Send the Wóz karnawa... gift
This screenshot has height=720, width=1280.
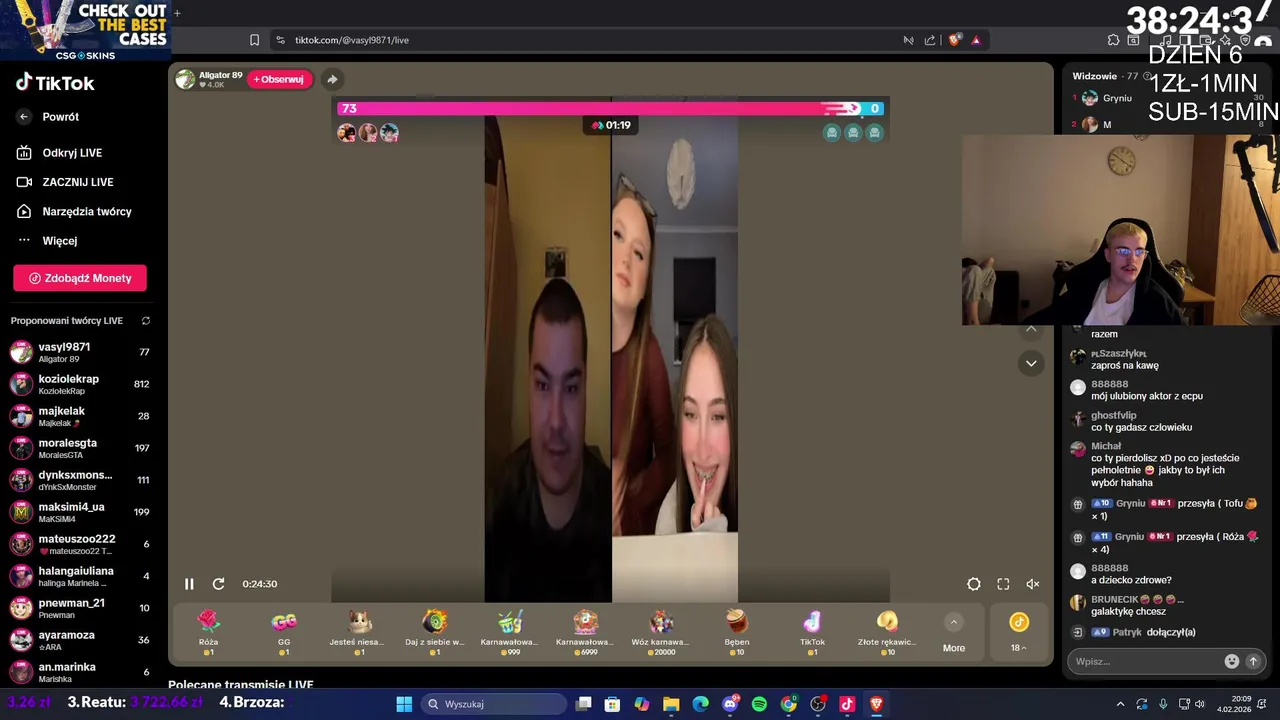coord(661,633)
